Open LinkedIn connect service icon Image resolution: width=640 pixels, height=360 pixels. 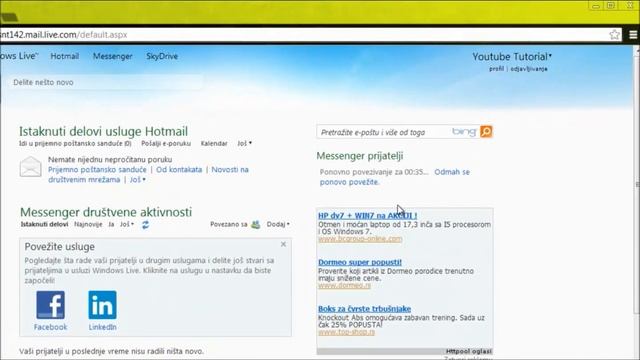[102, 304]
